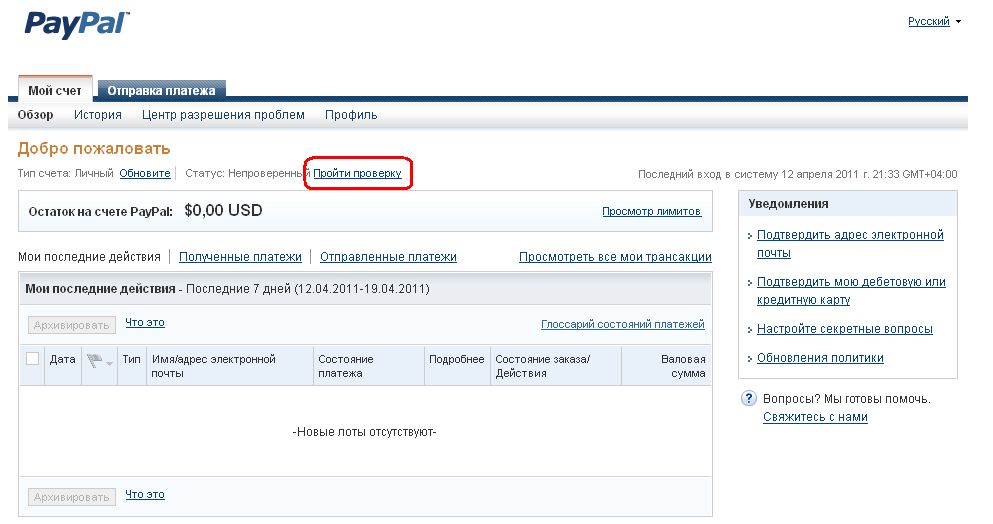Show Отправленные платежи
Image resolution: width=993 pixels, height=524 pixels.
(x=388, y=257)
